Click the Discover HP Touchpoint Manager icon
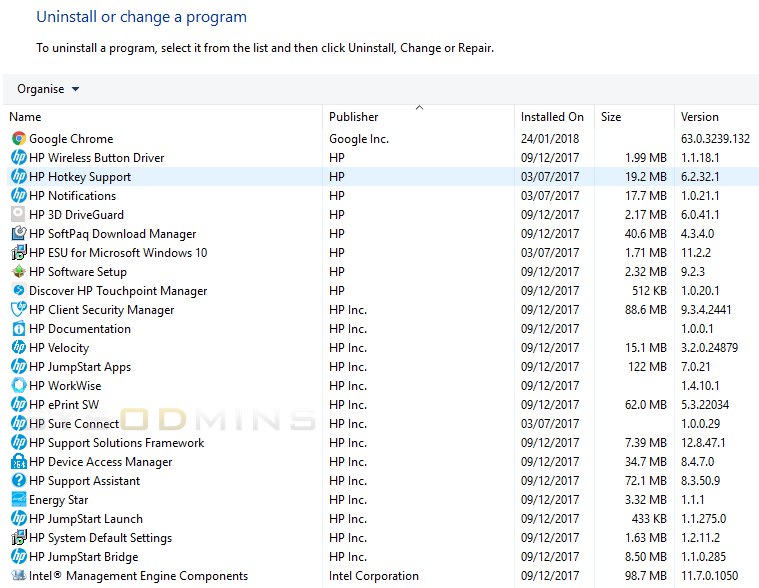The width and height of the screenshot is (759, 588). (18, 290)
